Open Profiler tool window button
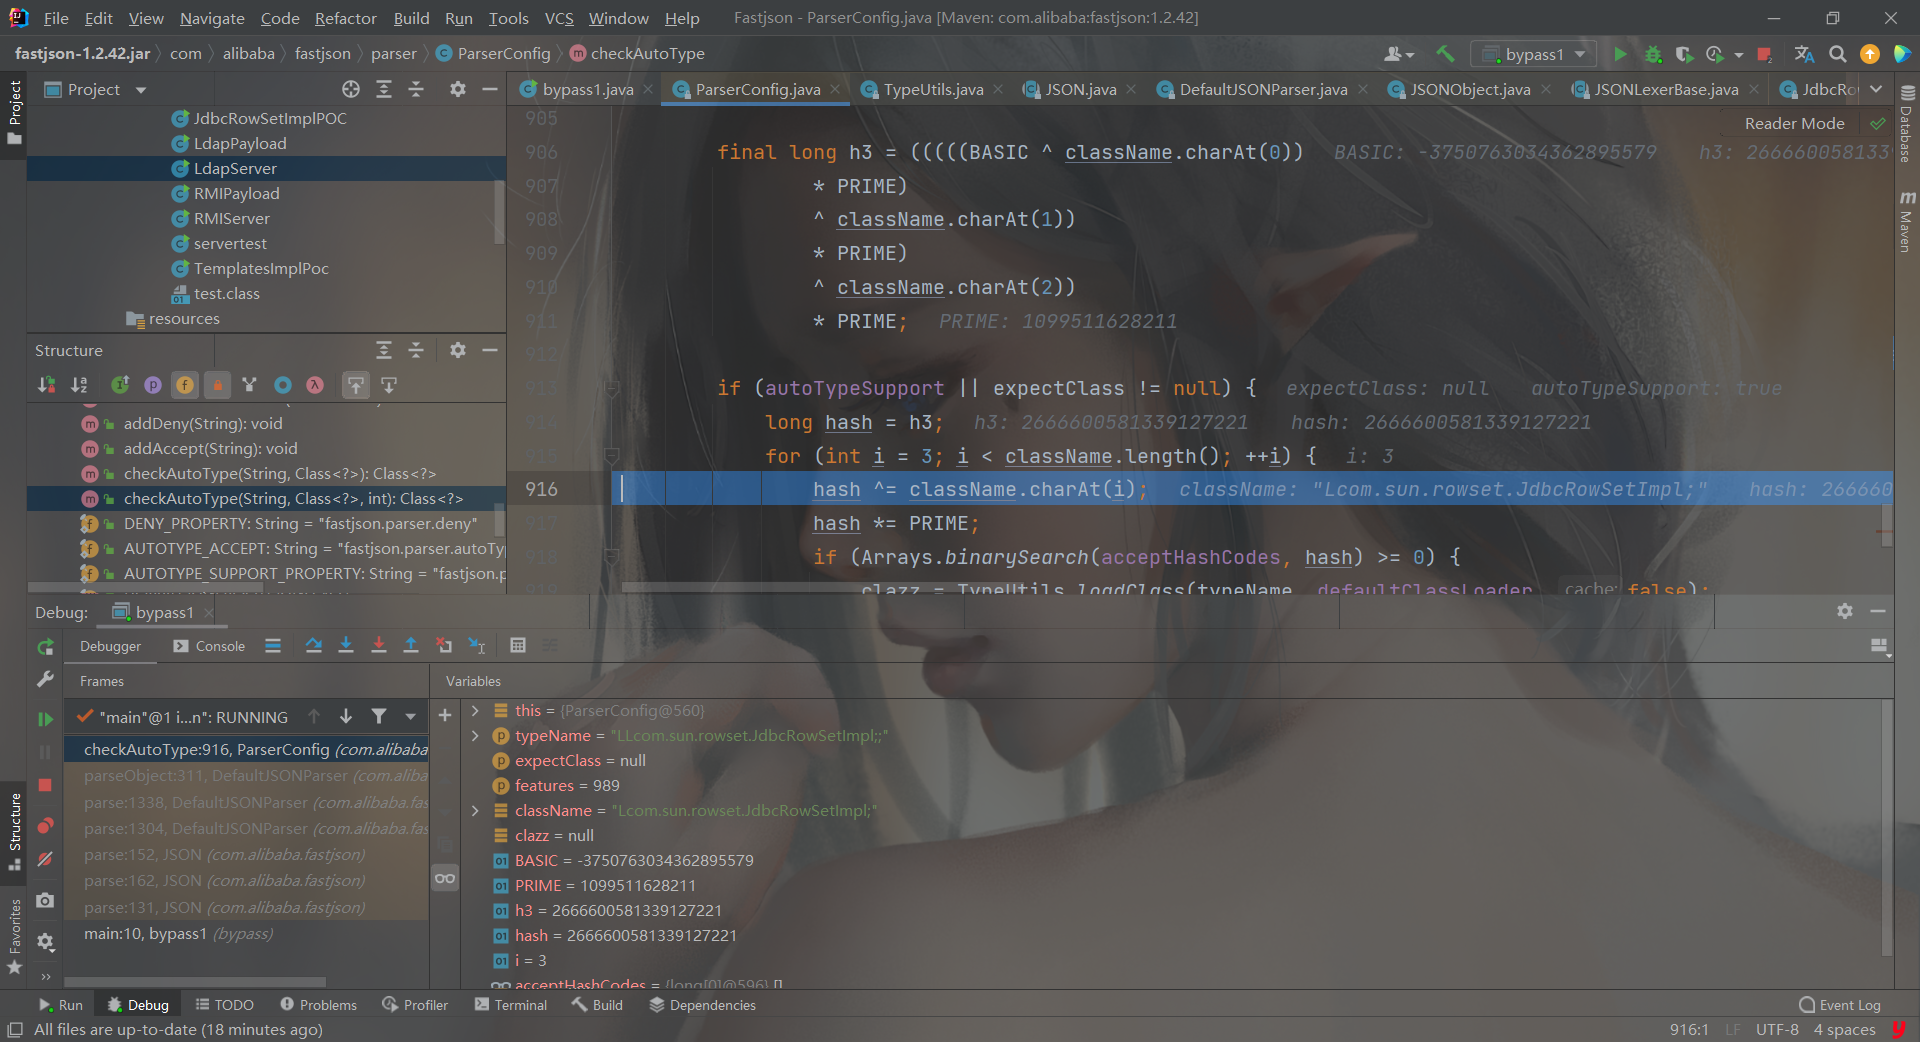 (x=415, y=1005)
